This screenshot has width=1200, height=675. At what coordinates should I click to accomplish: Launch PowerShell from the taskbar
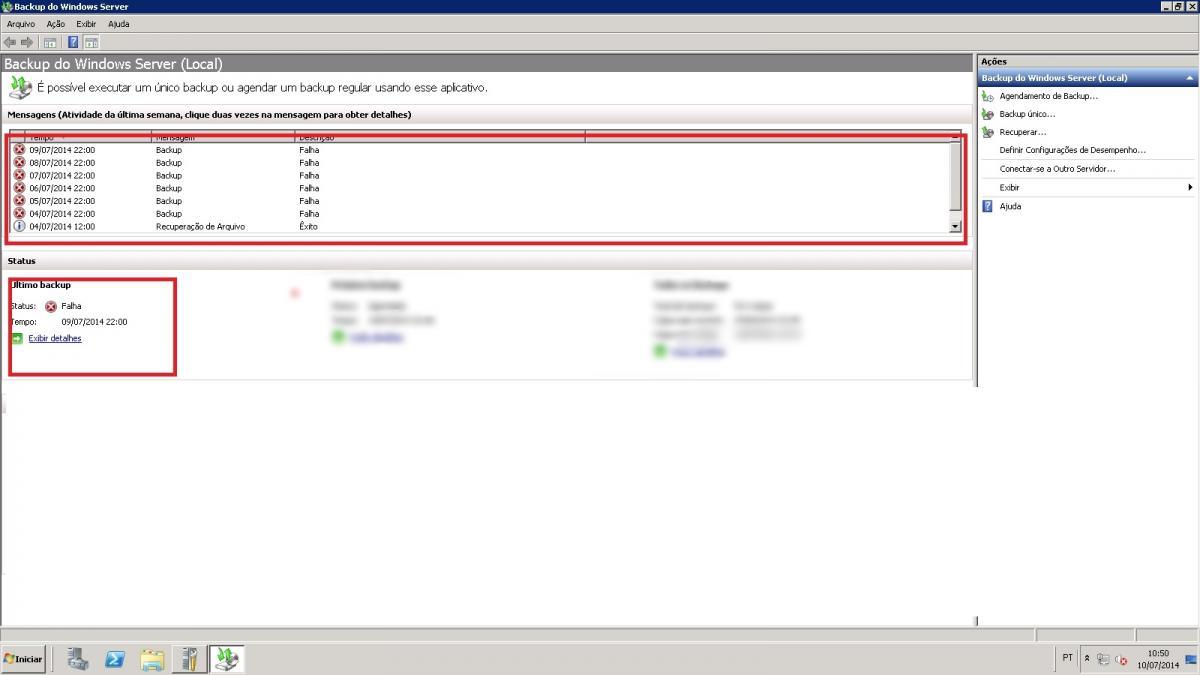115,658
